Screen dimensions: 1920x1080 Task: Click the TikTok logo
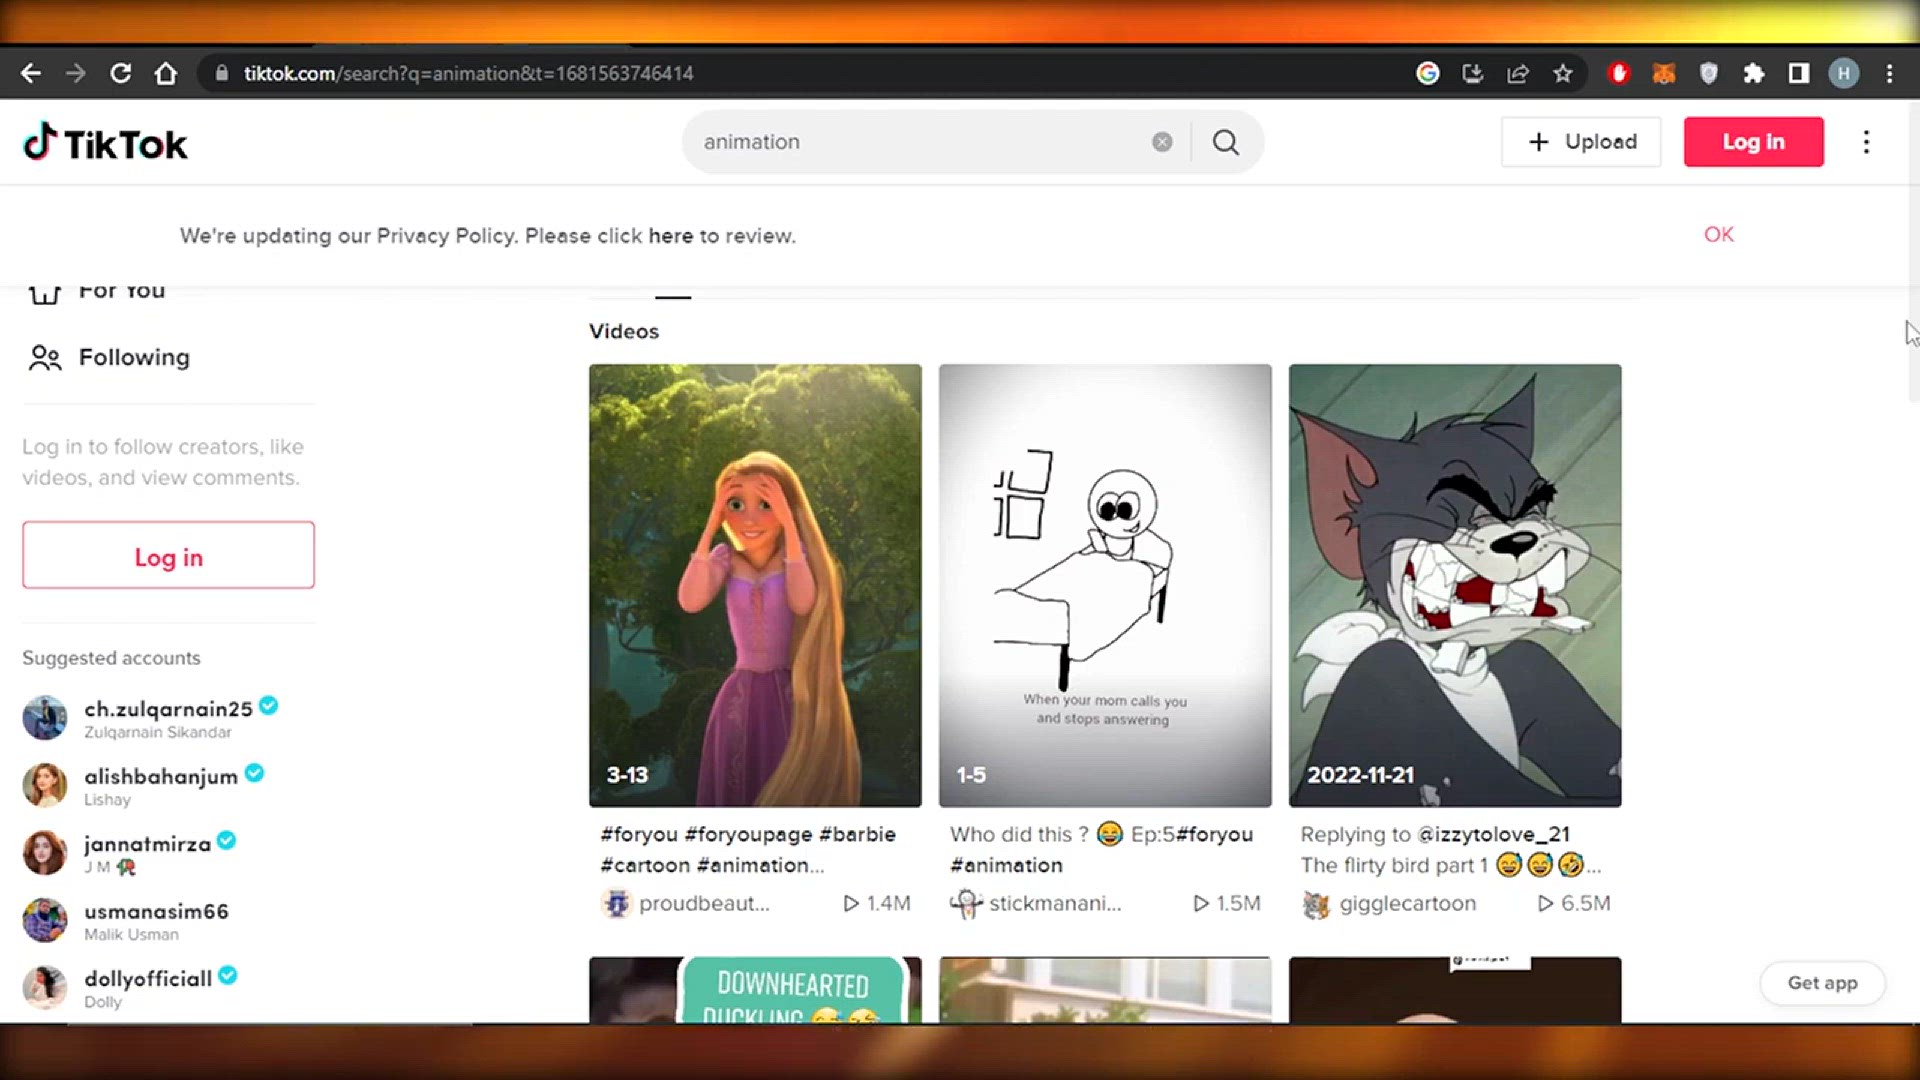pyautogui.click(x=105, y=143)
